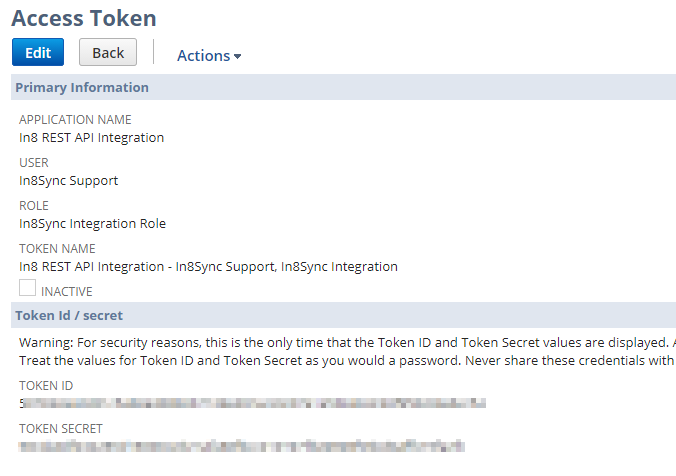Screen dimensions: 676x476
Task: Click the APPLICATION NAME field label
Action: (75, 120)
